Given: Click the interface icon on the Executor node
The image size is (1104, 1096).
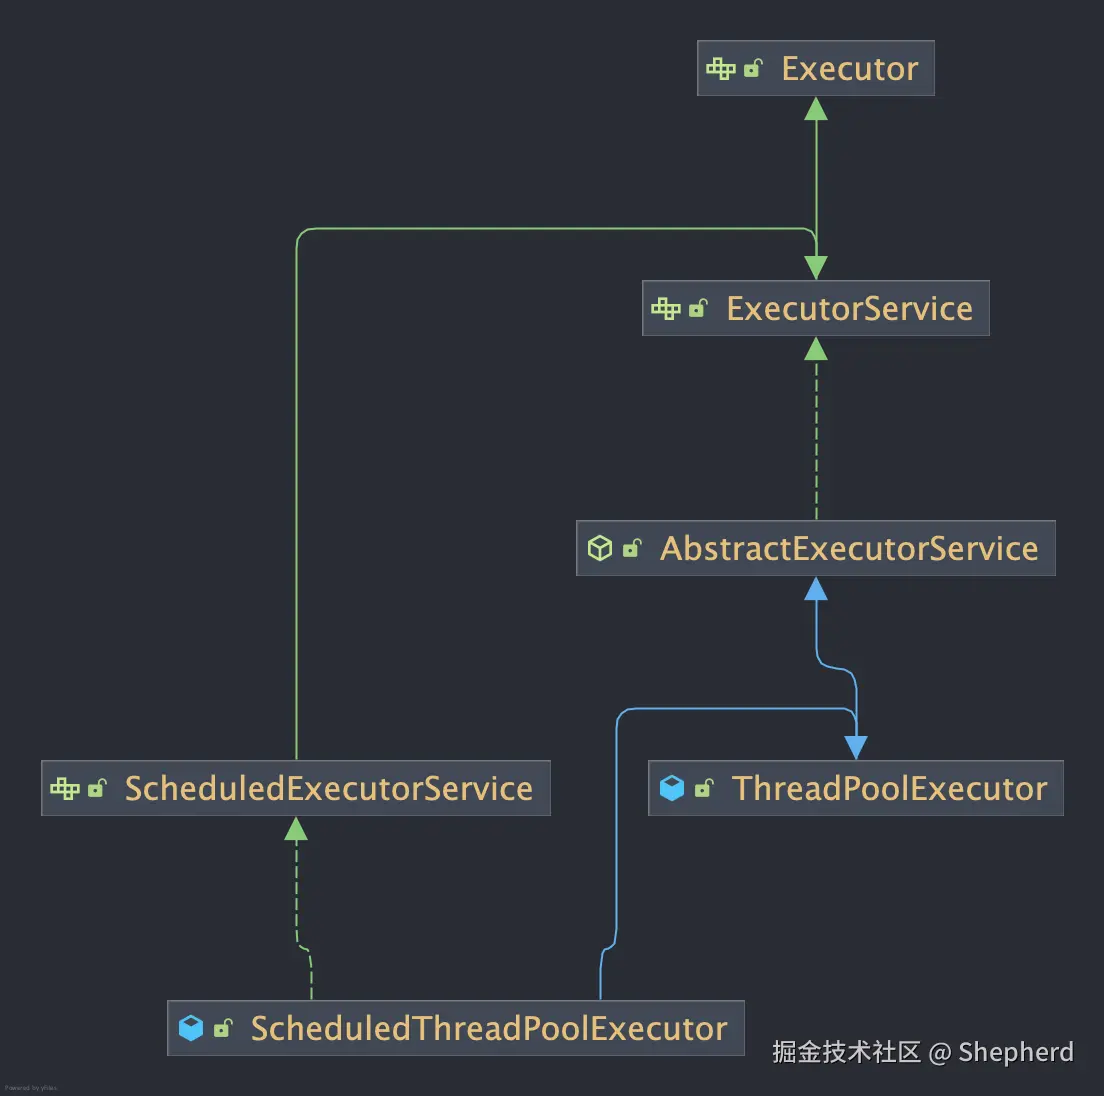Looking at the screenshot, I should pyautogui.click(x=720, y=68).
